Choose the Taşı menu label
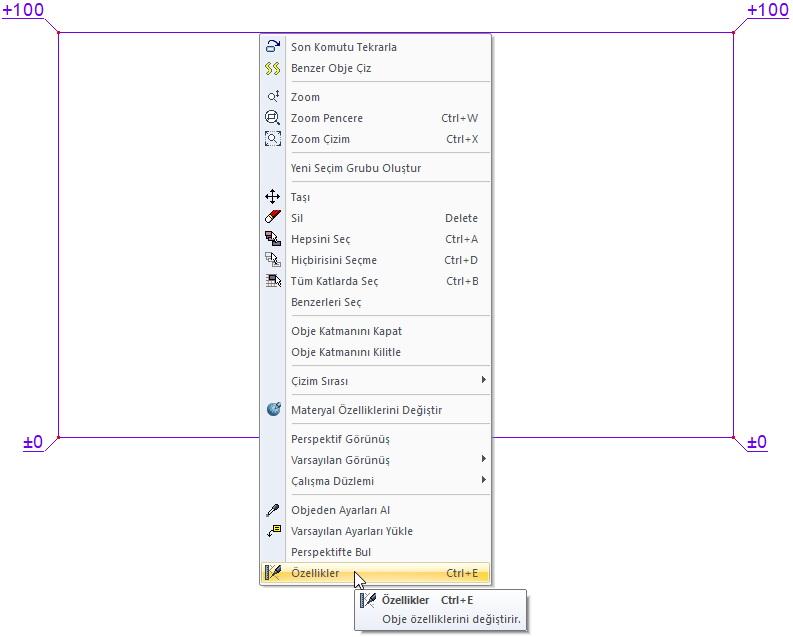Viewport: 793px width, 637px height. tap(300, 197)
